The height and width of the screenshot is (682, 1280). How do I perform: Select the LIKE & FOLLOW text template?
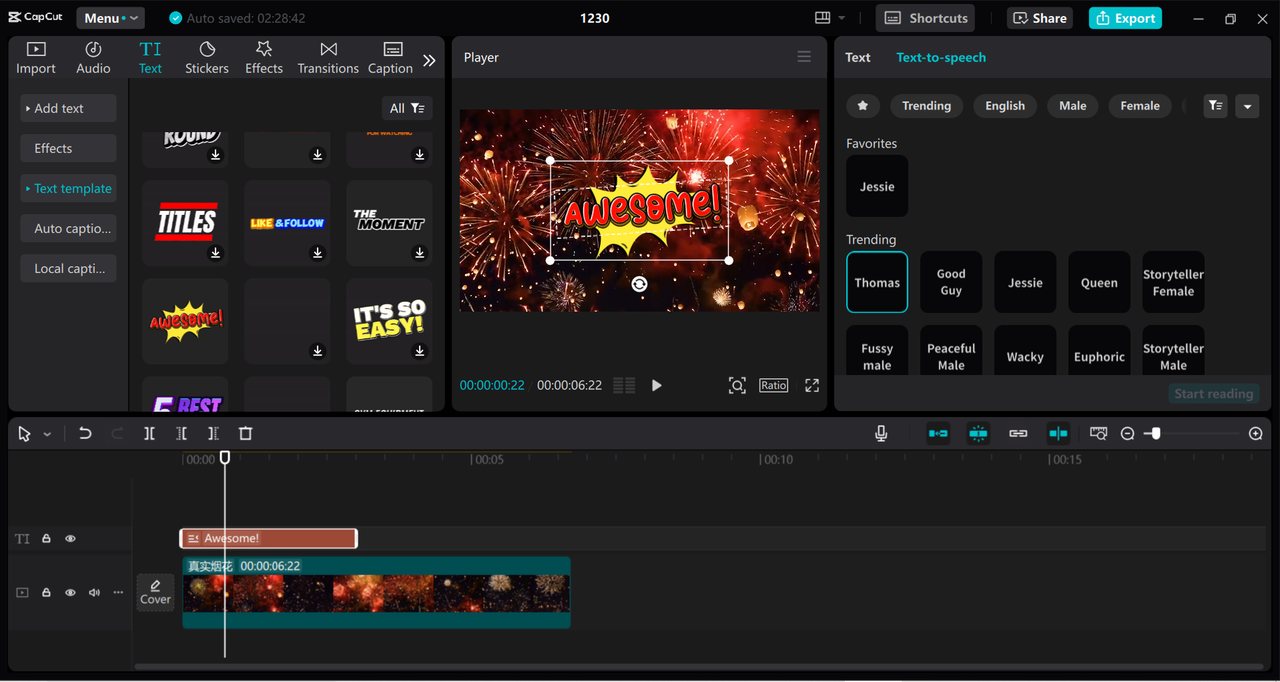(x=287, y=222)
